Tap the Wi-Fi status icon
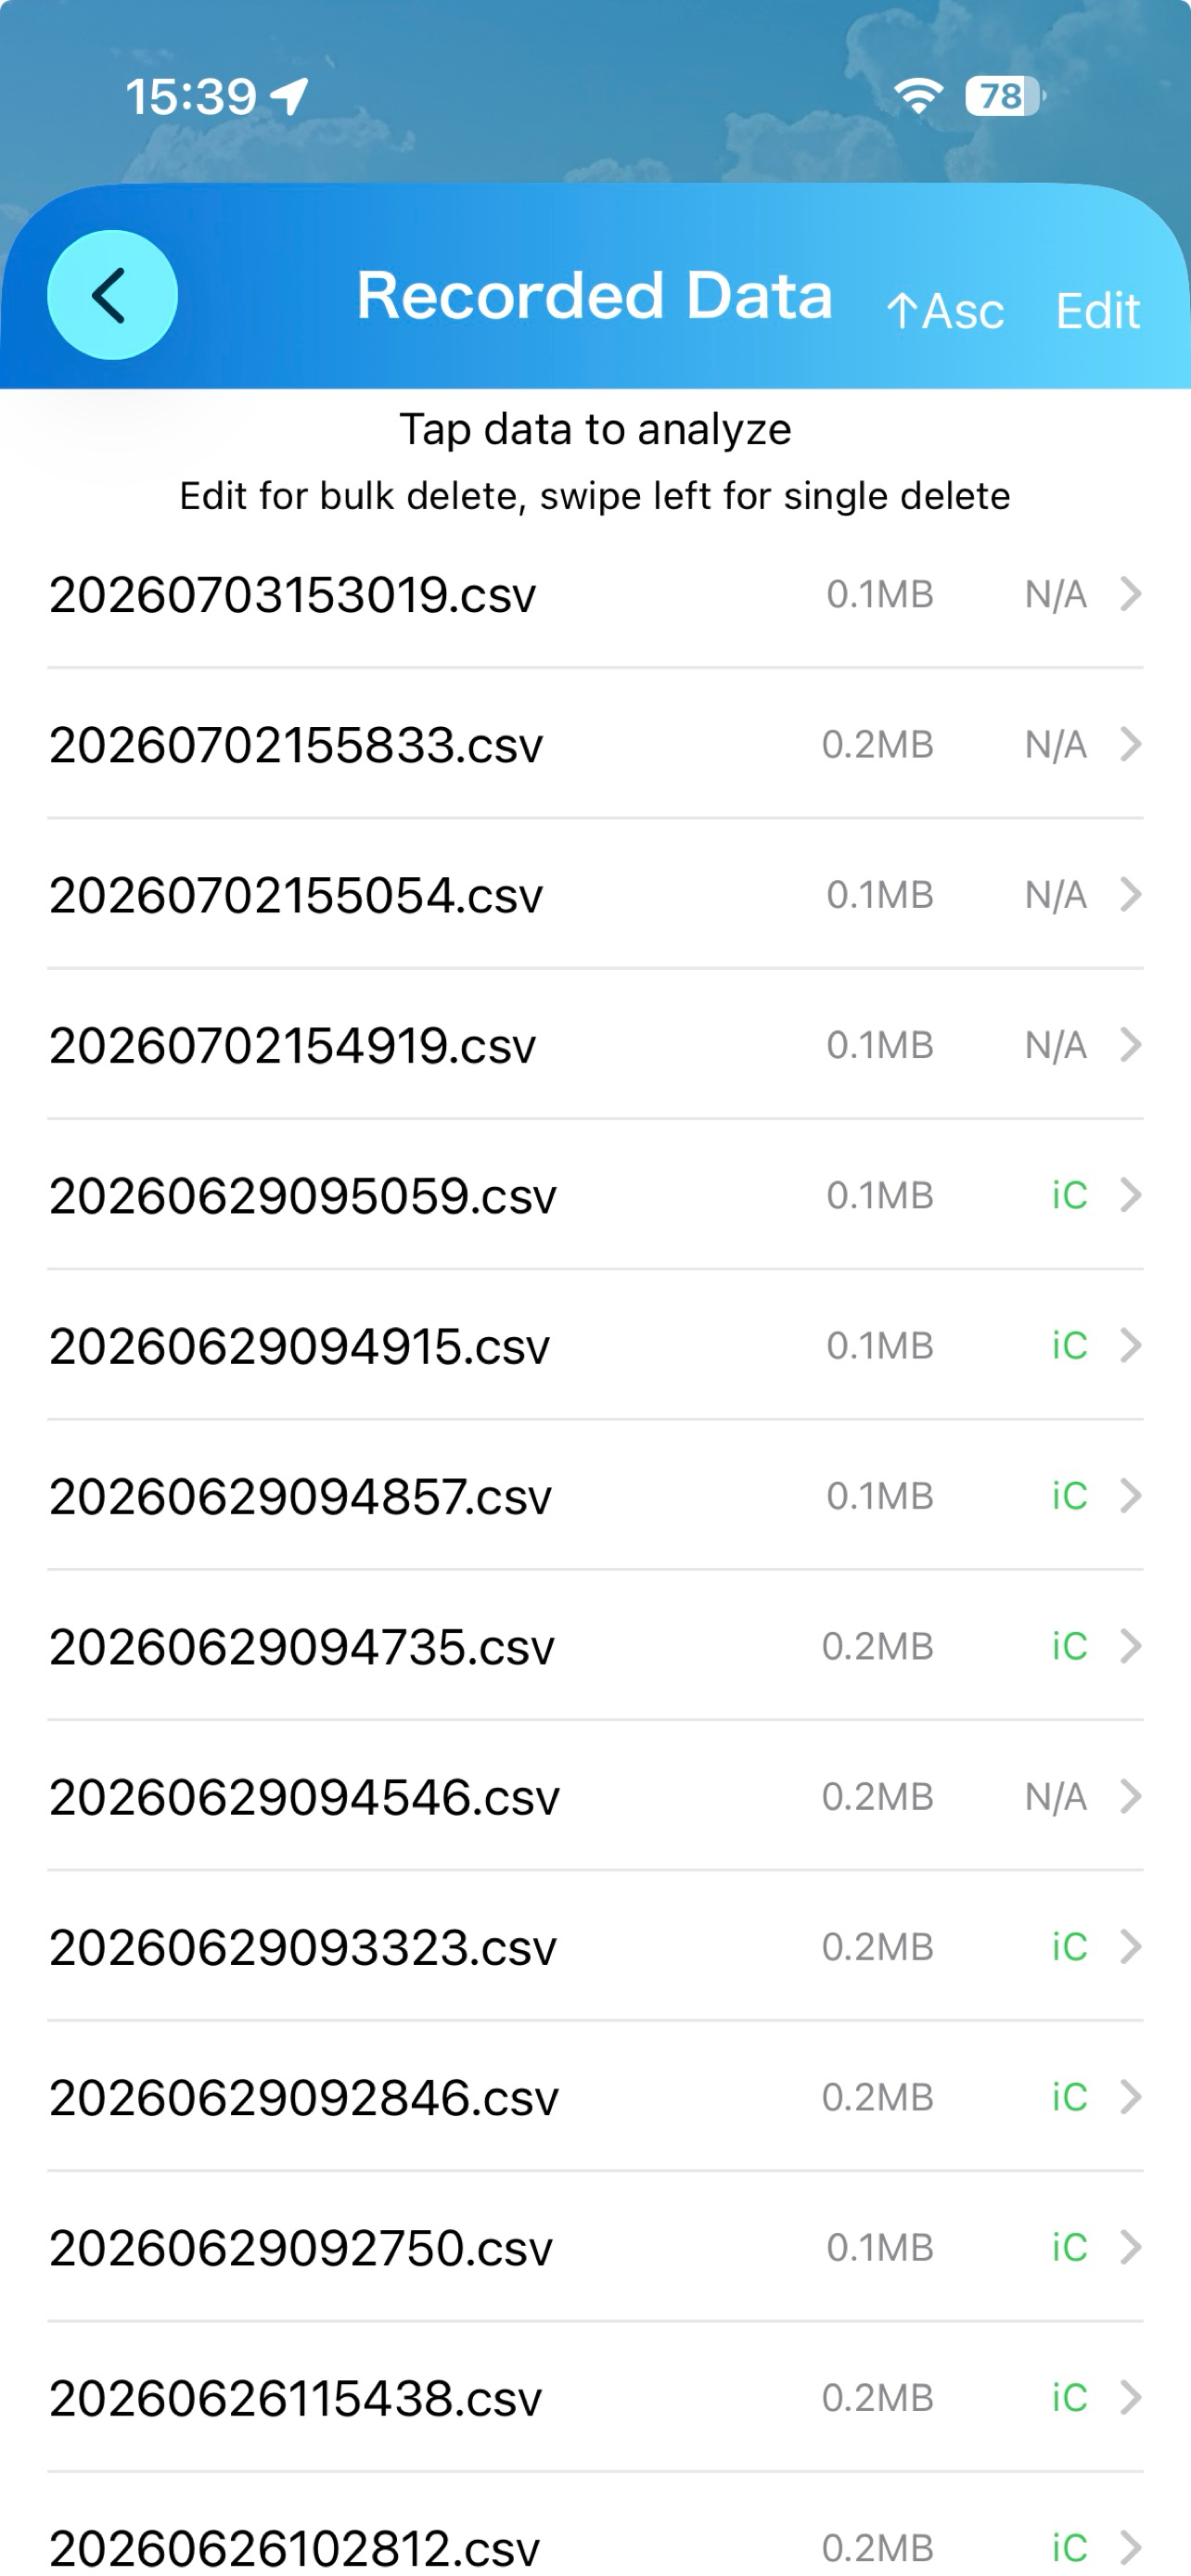 coord(918,96)
